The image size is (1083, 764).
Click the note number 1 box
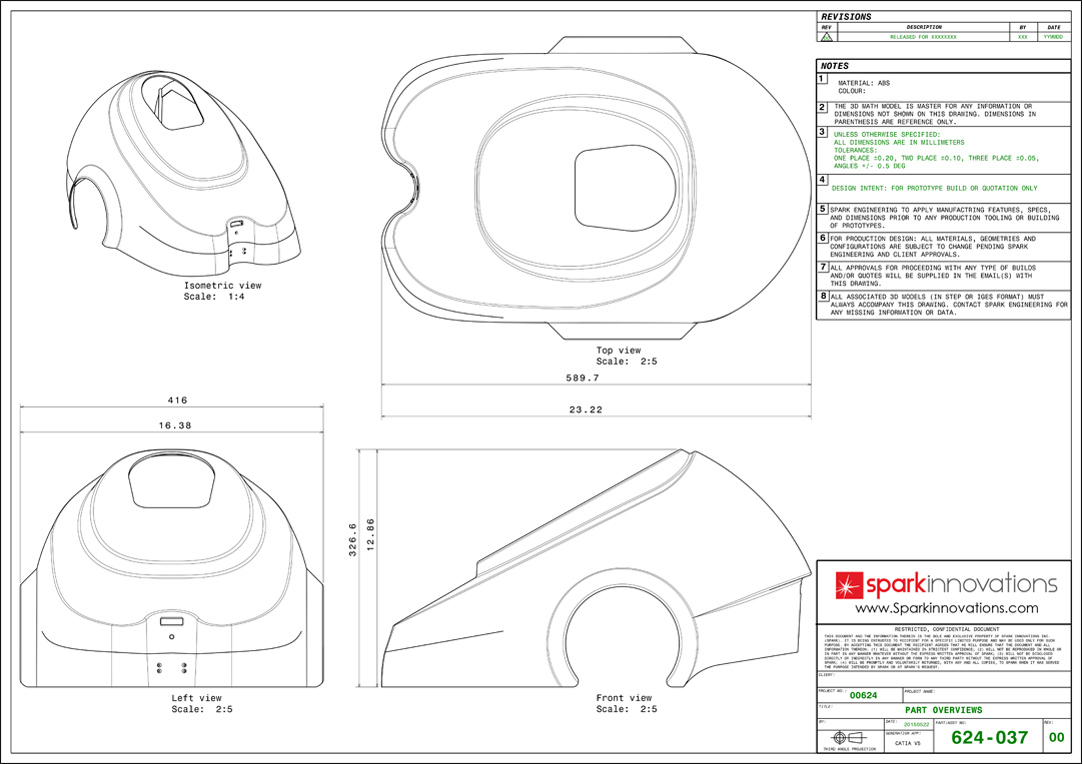point(822,78)
